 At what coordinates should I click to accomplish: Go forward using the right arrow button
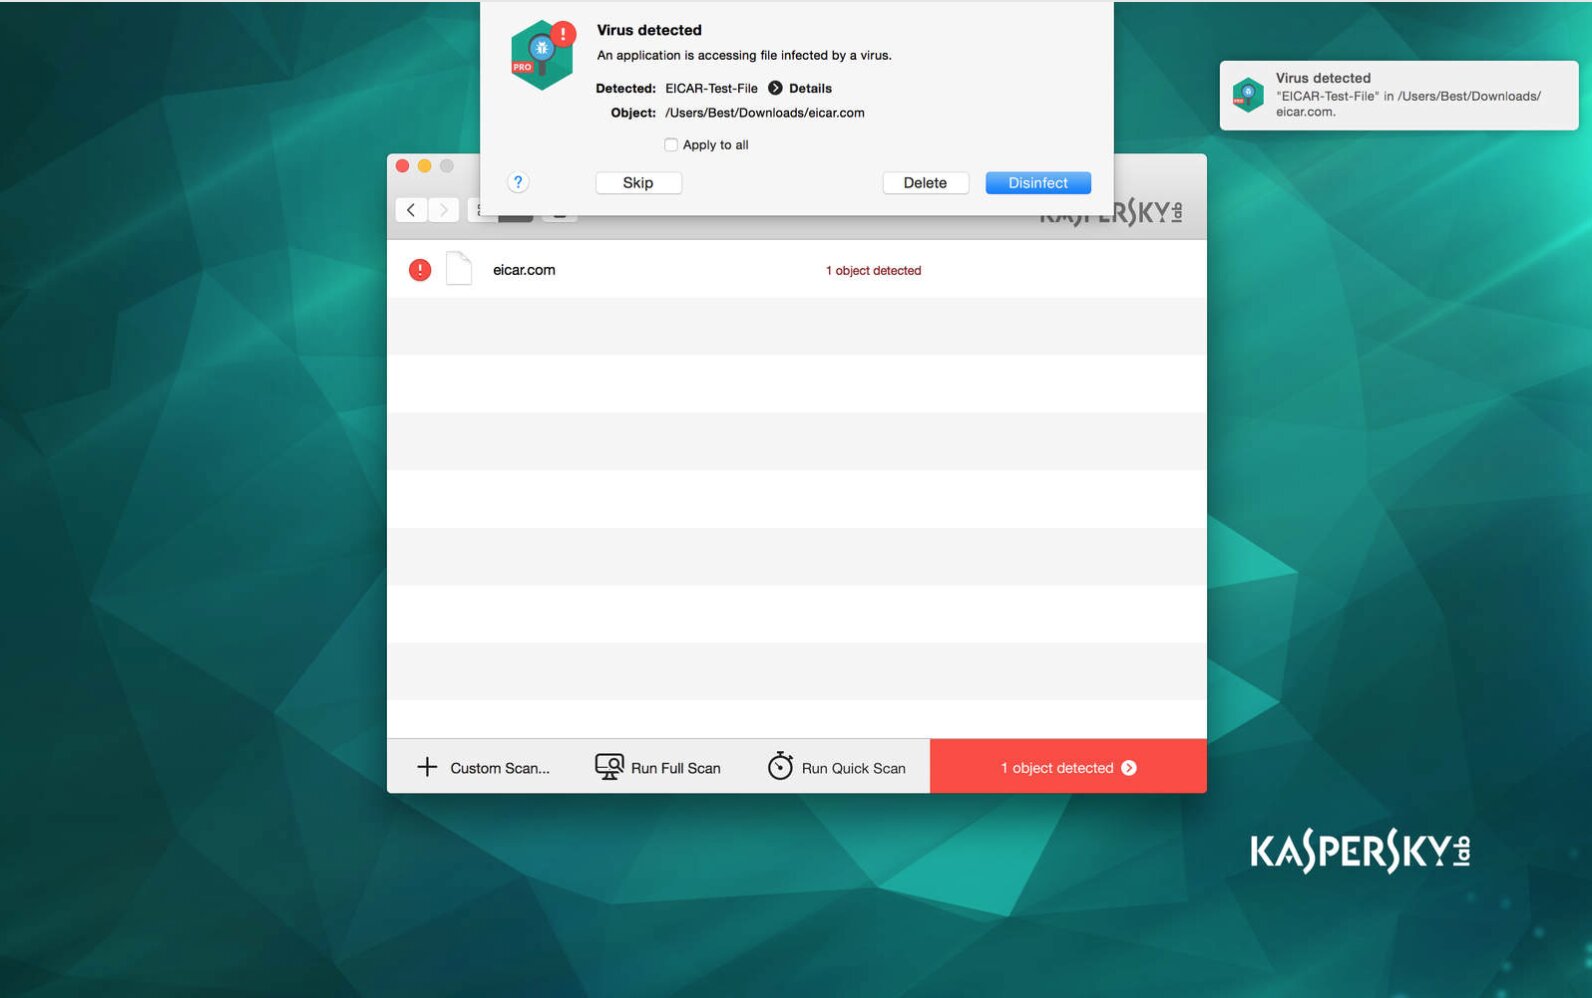(x=444, y=210)
